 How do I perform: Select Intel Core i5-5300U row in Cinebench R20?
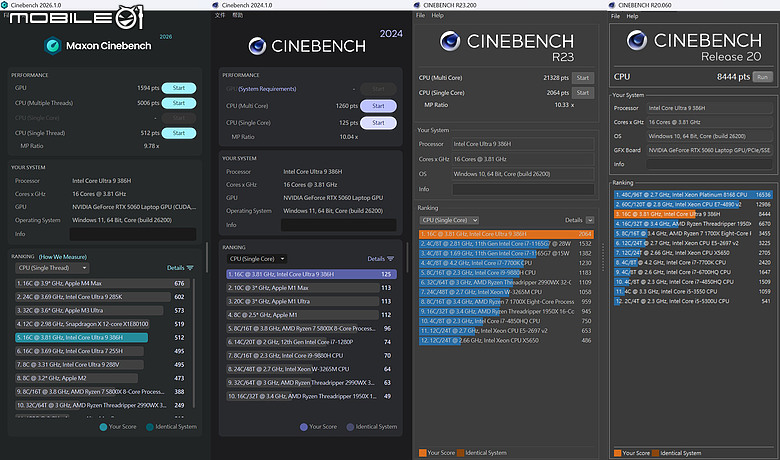pos(692,301)
